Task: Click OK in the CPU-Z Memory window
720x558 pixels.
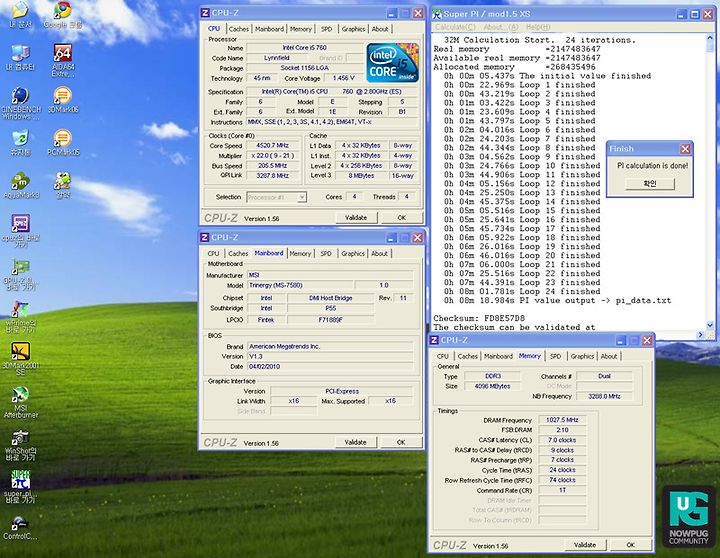Action: click(x=630, y=545)
